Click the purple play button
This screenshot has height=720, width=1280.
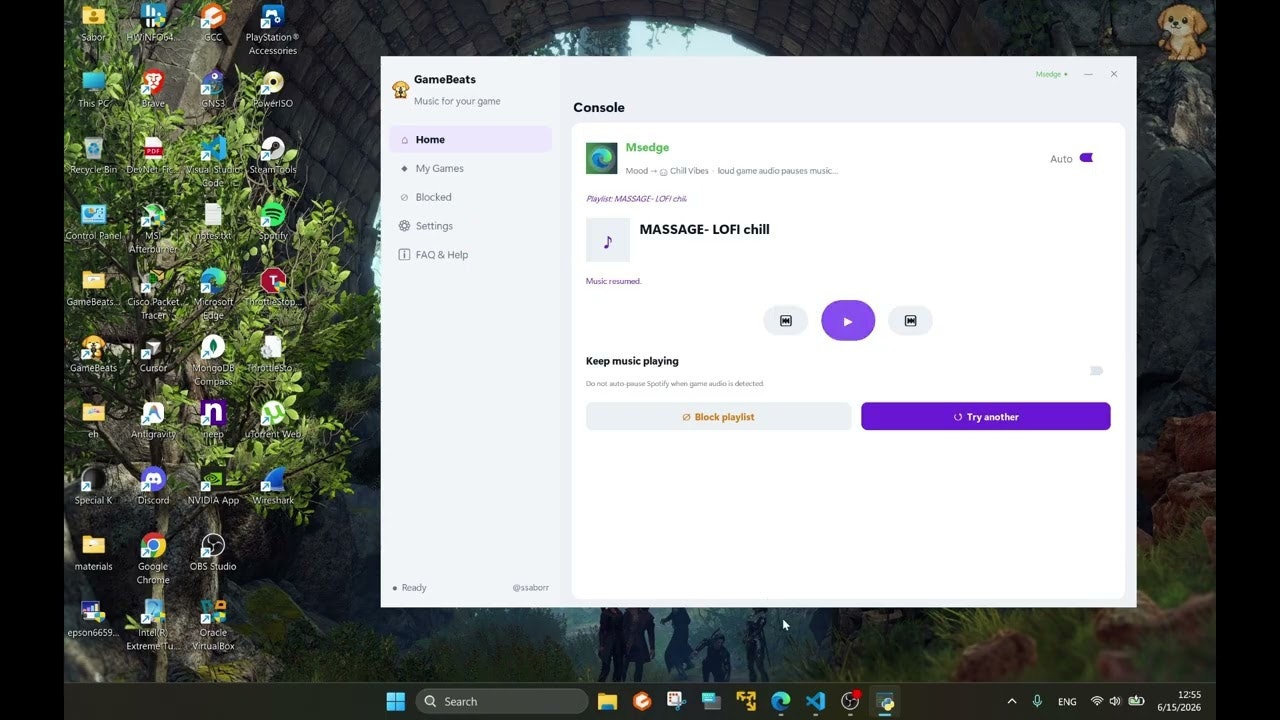848,321
